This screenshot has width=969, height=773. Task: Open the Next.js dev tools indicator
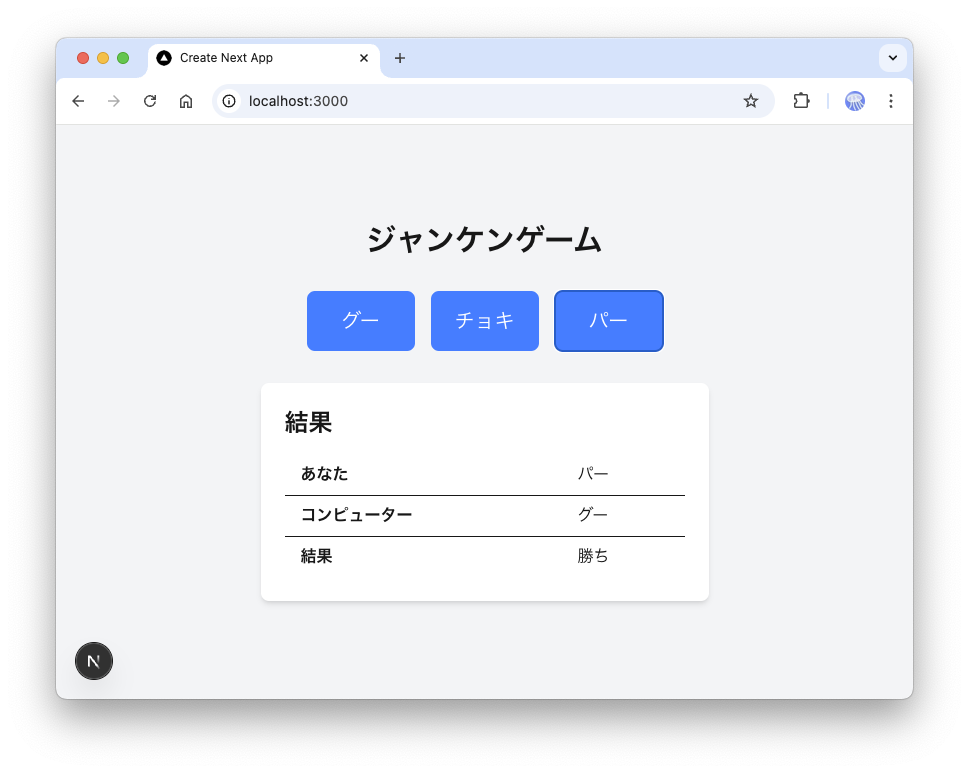94,661
